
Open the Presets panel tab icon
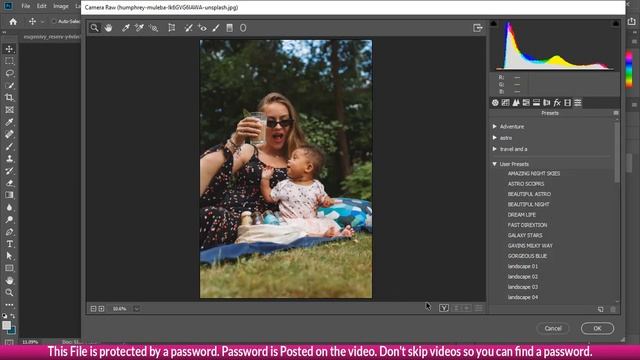(578, 103)
